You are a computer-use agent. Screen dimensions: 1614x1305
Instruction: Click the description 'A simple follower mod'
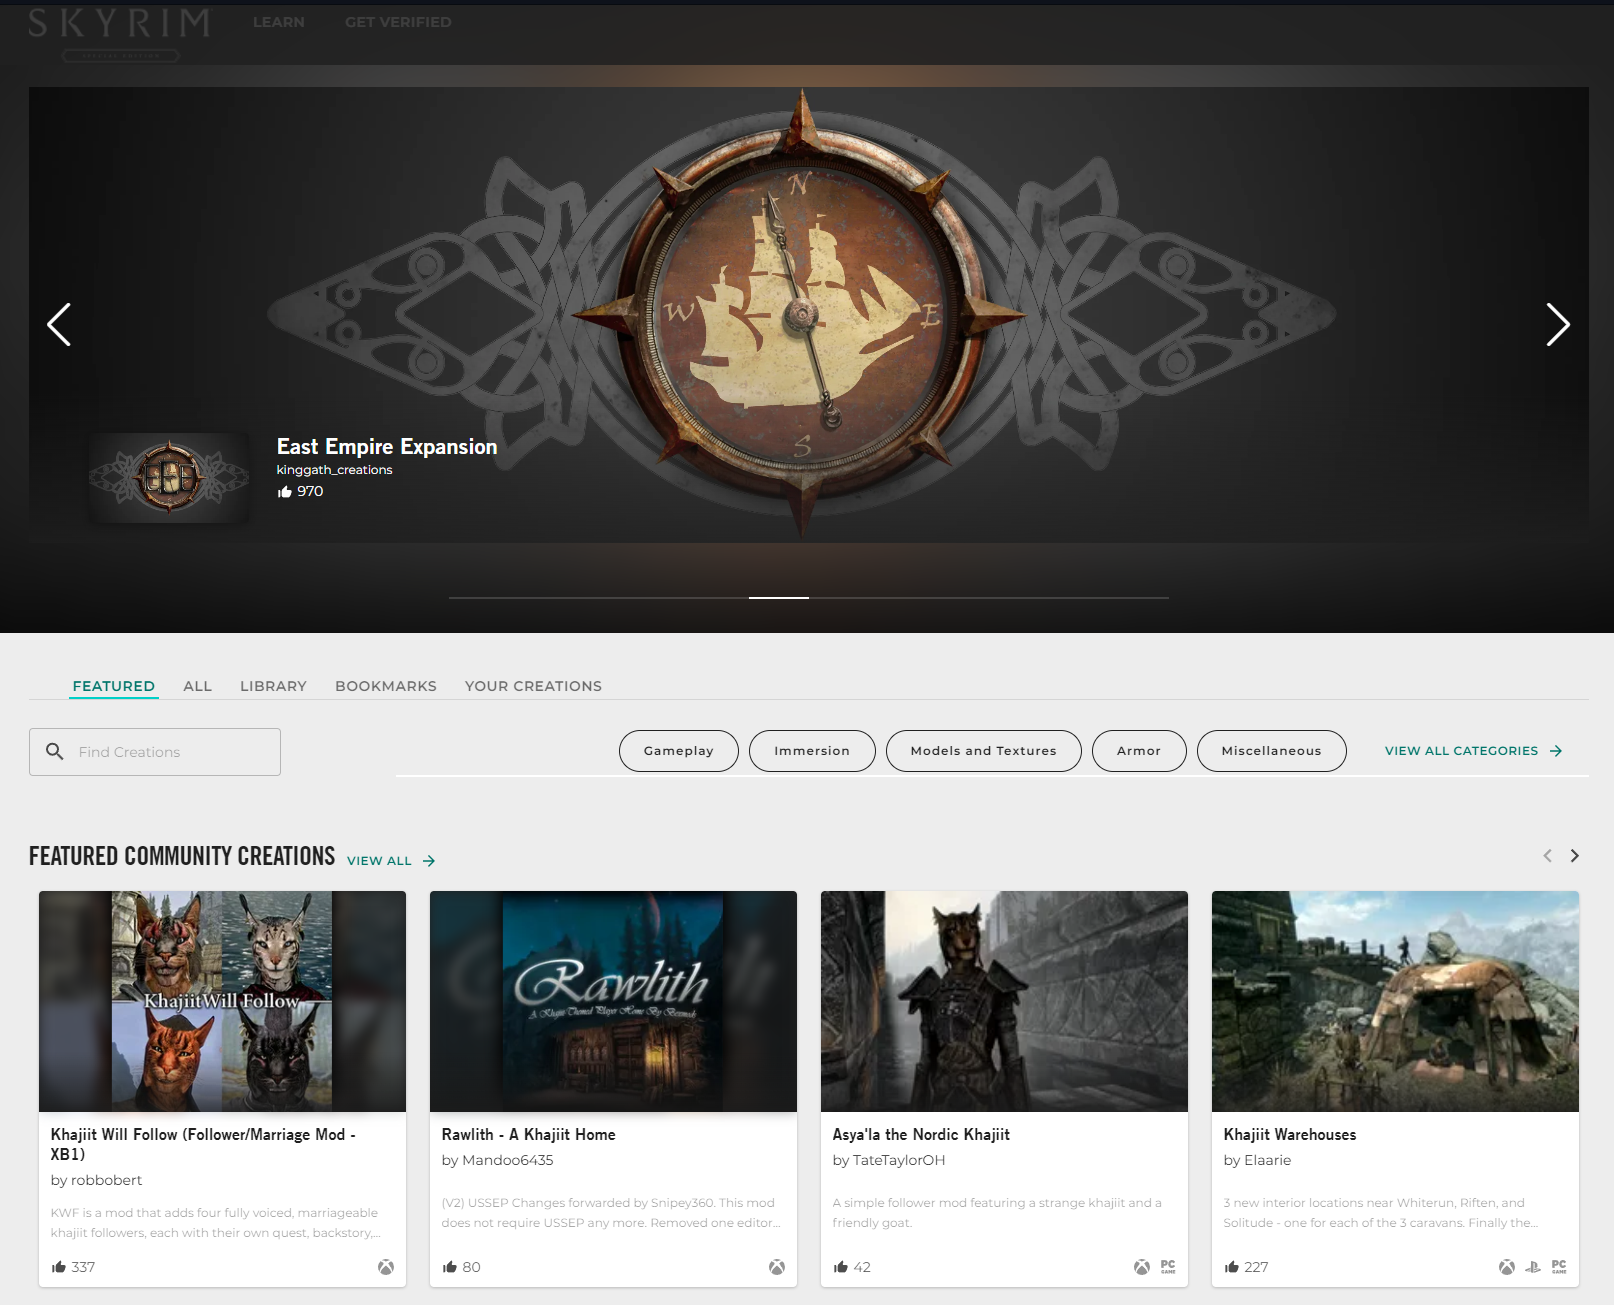[997, 1213]
